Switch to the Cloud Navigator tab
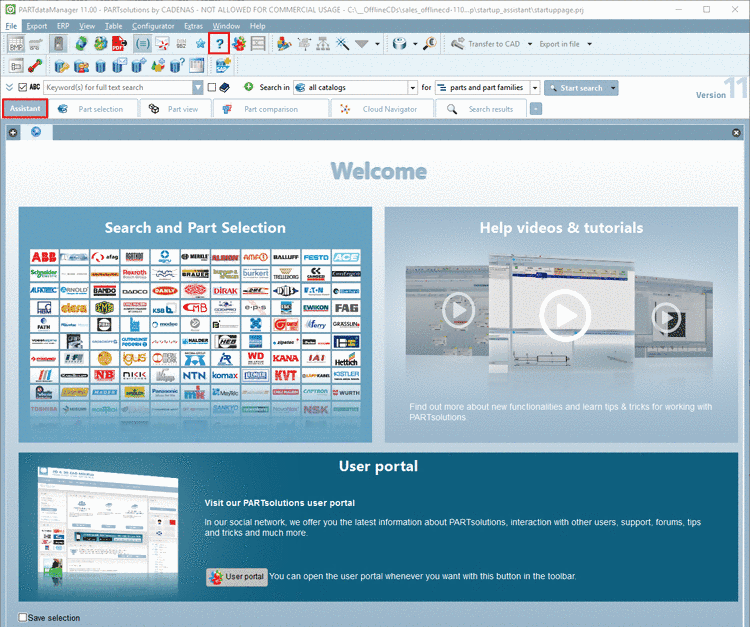This screenshot has height=627, width=750. (382, 109)
